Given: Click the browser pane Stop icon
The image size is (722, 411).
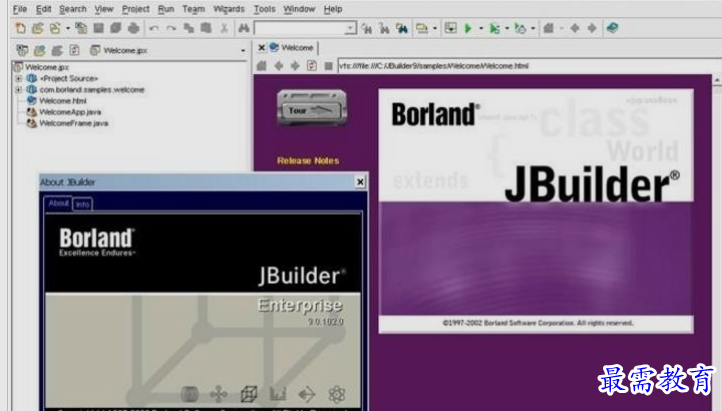Looking at the screenshot, I should (x=328, y=66).
